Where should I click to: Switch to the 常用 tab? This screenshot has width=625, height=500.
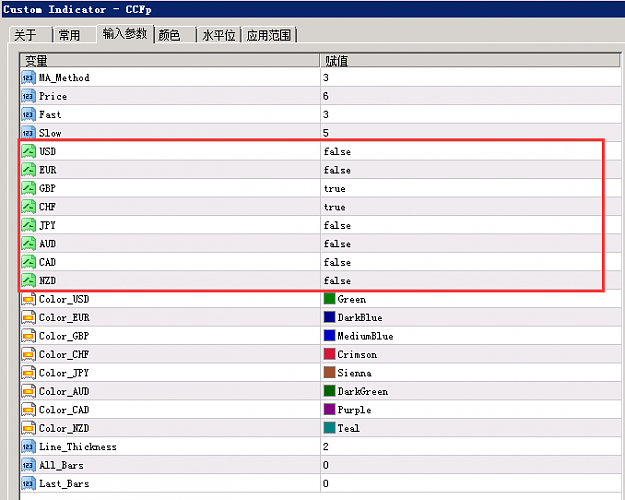74,35
